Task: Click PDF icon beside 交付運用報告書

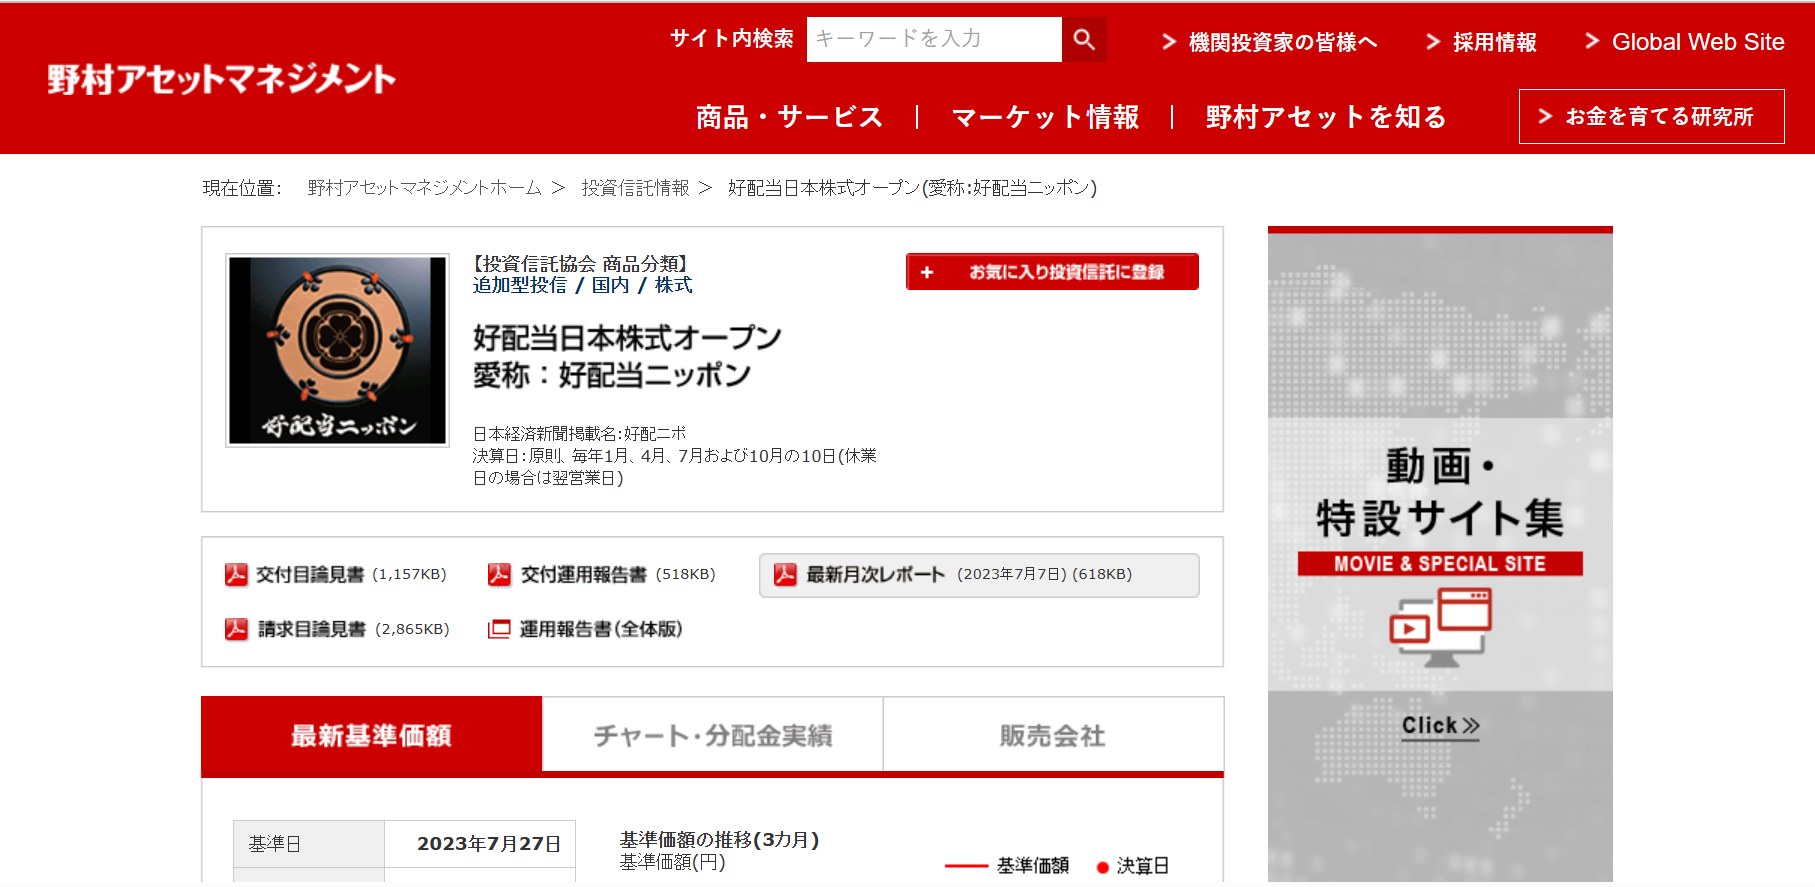Action: [499, 574]
